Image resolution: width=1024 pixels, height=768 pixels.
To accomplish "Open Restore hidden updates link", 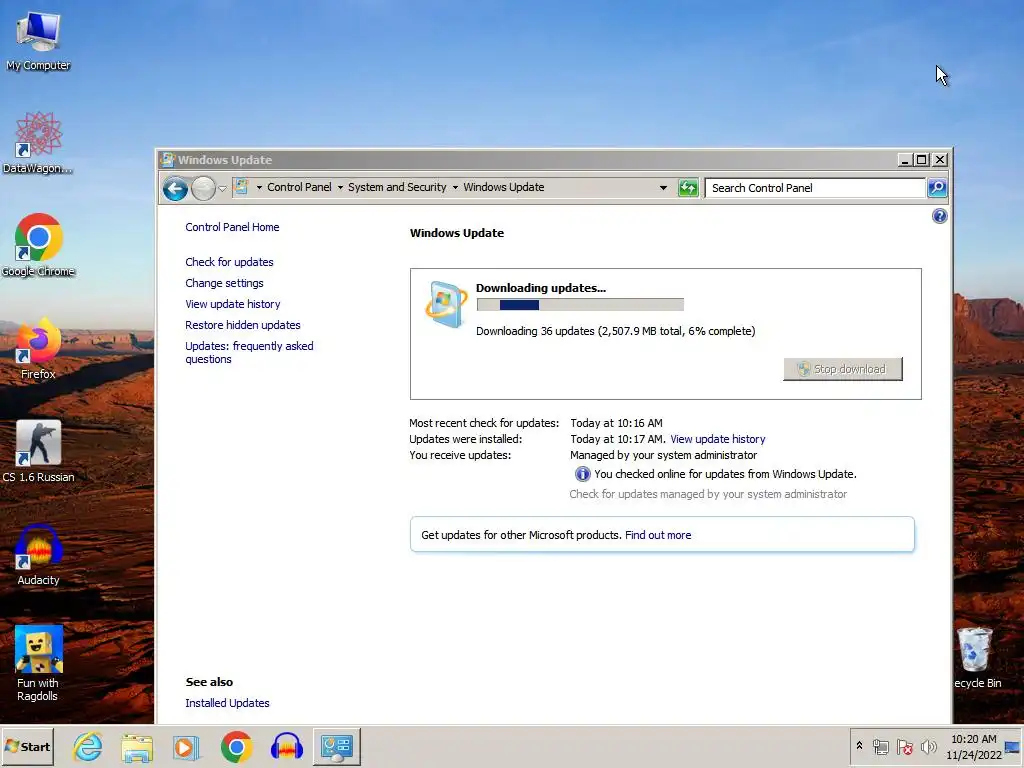I will 242,325.
